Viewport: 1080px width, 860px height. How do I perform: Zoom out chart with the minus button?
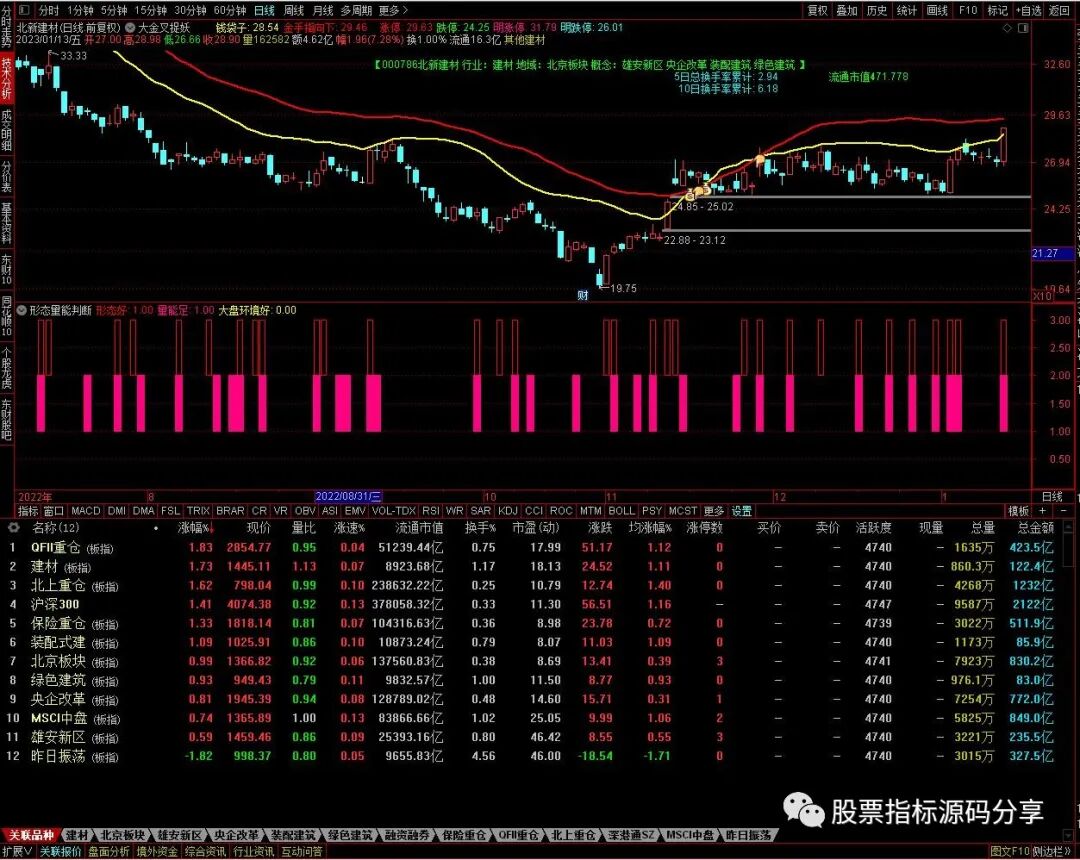[1063, 511]
